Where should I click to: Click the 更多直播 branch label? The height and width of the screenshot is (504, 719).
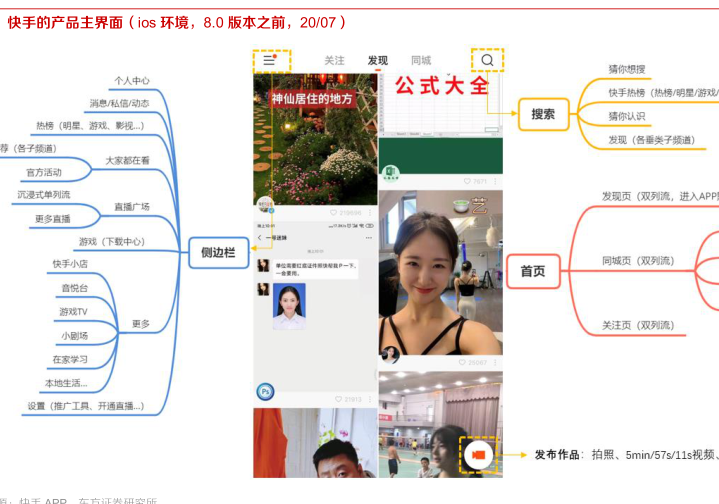point(53,219)
